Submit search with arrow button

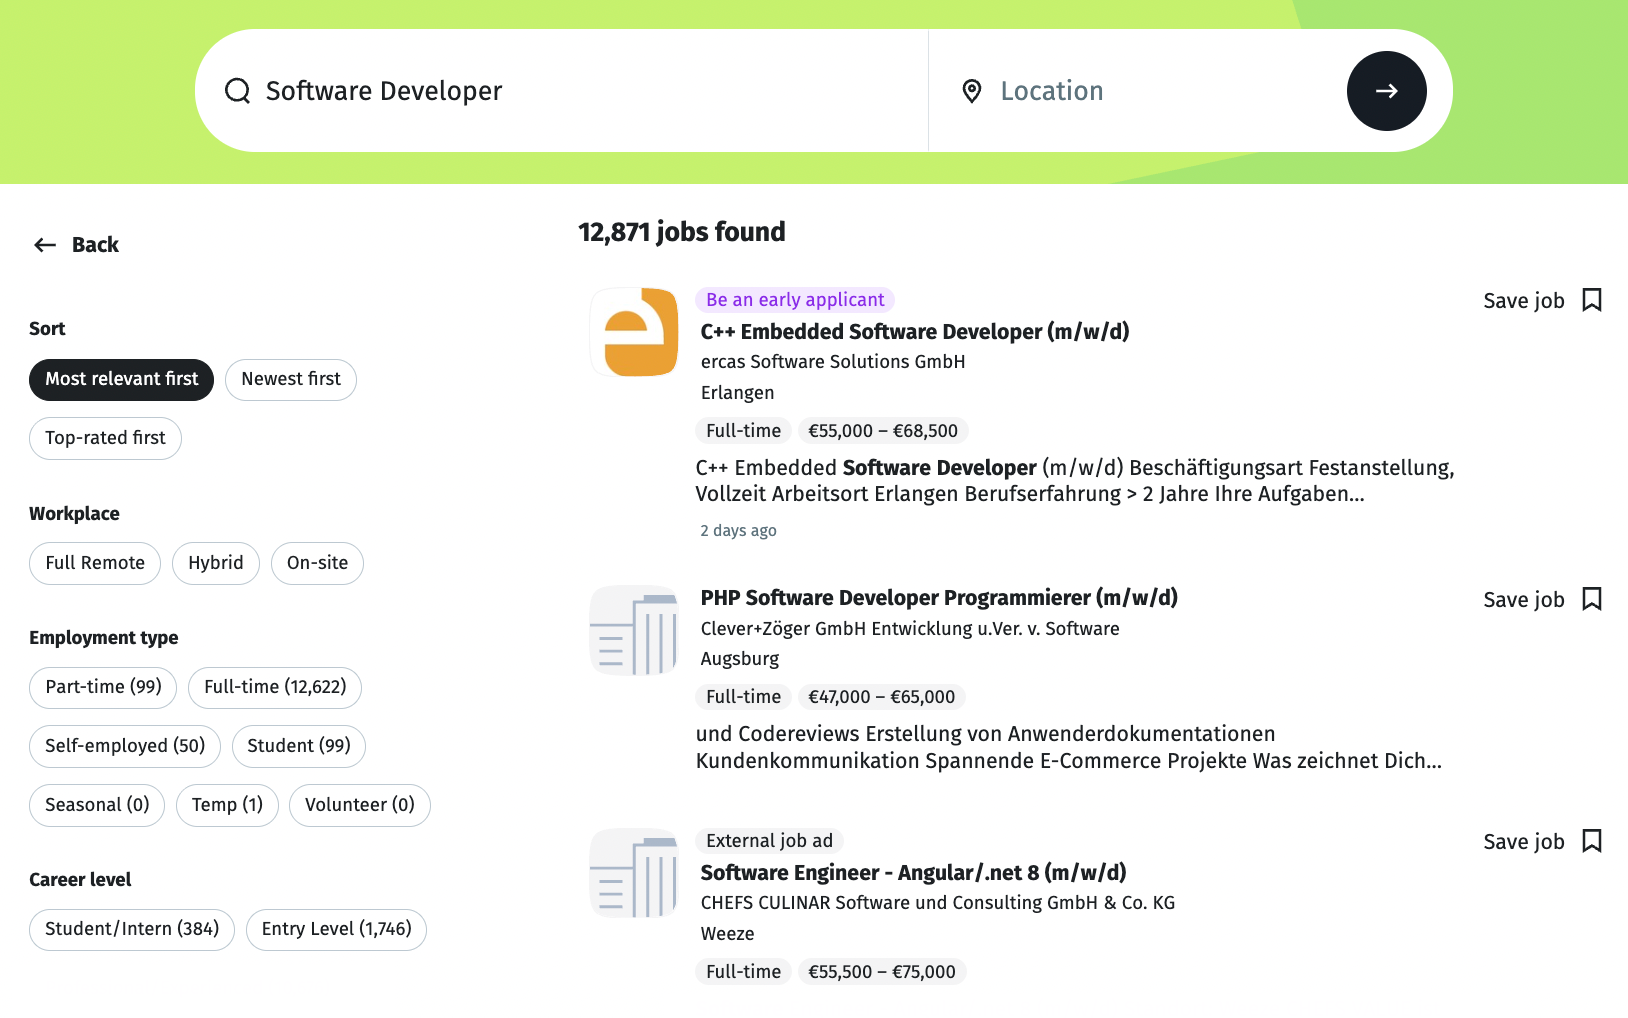(1386, 91)
